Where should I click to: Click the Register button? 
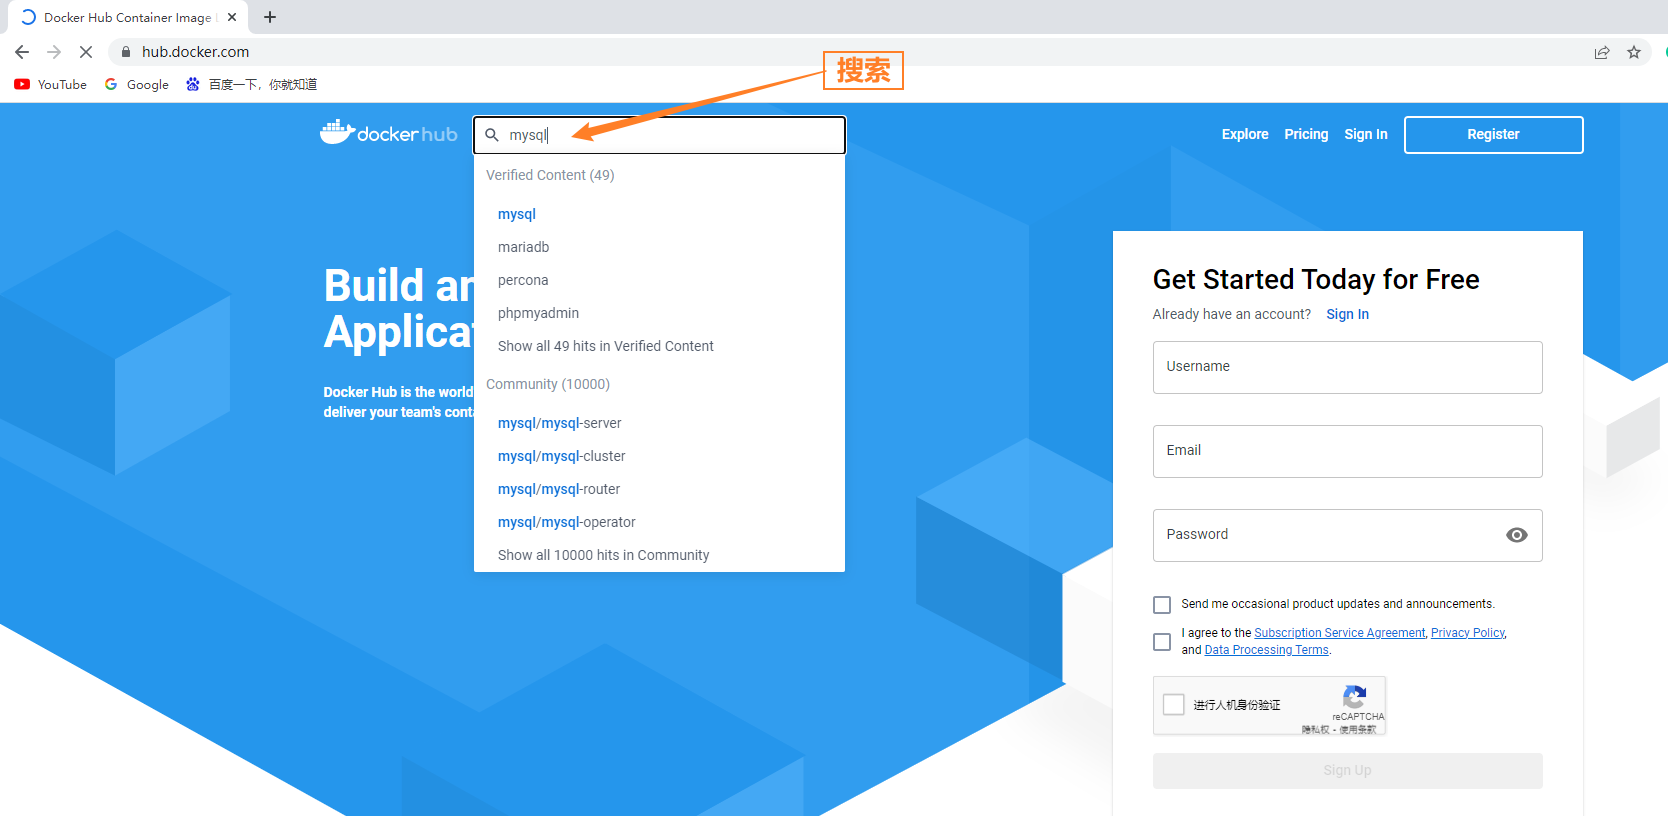coord(1493,135)
